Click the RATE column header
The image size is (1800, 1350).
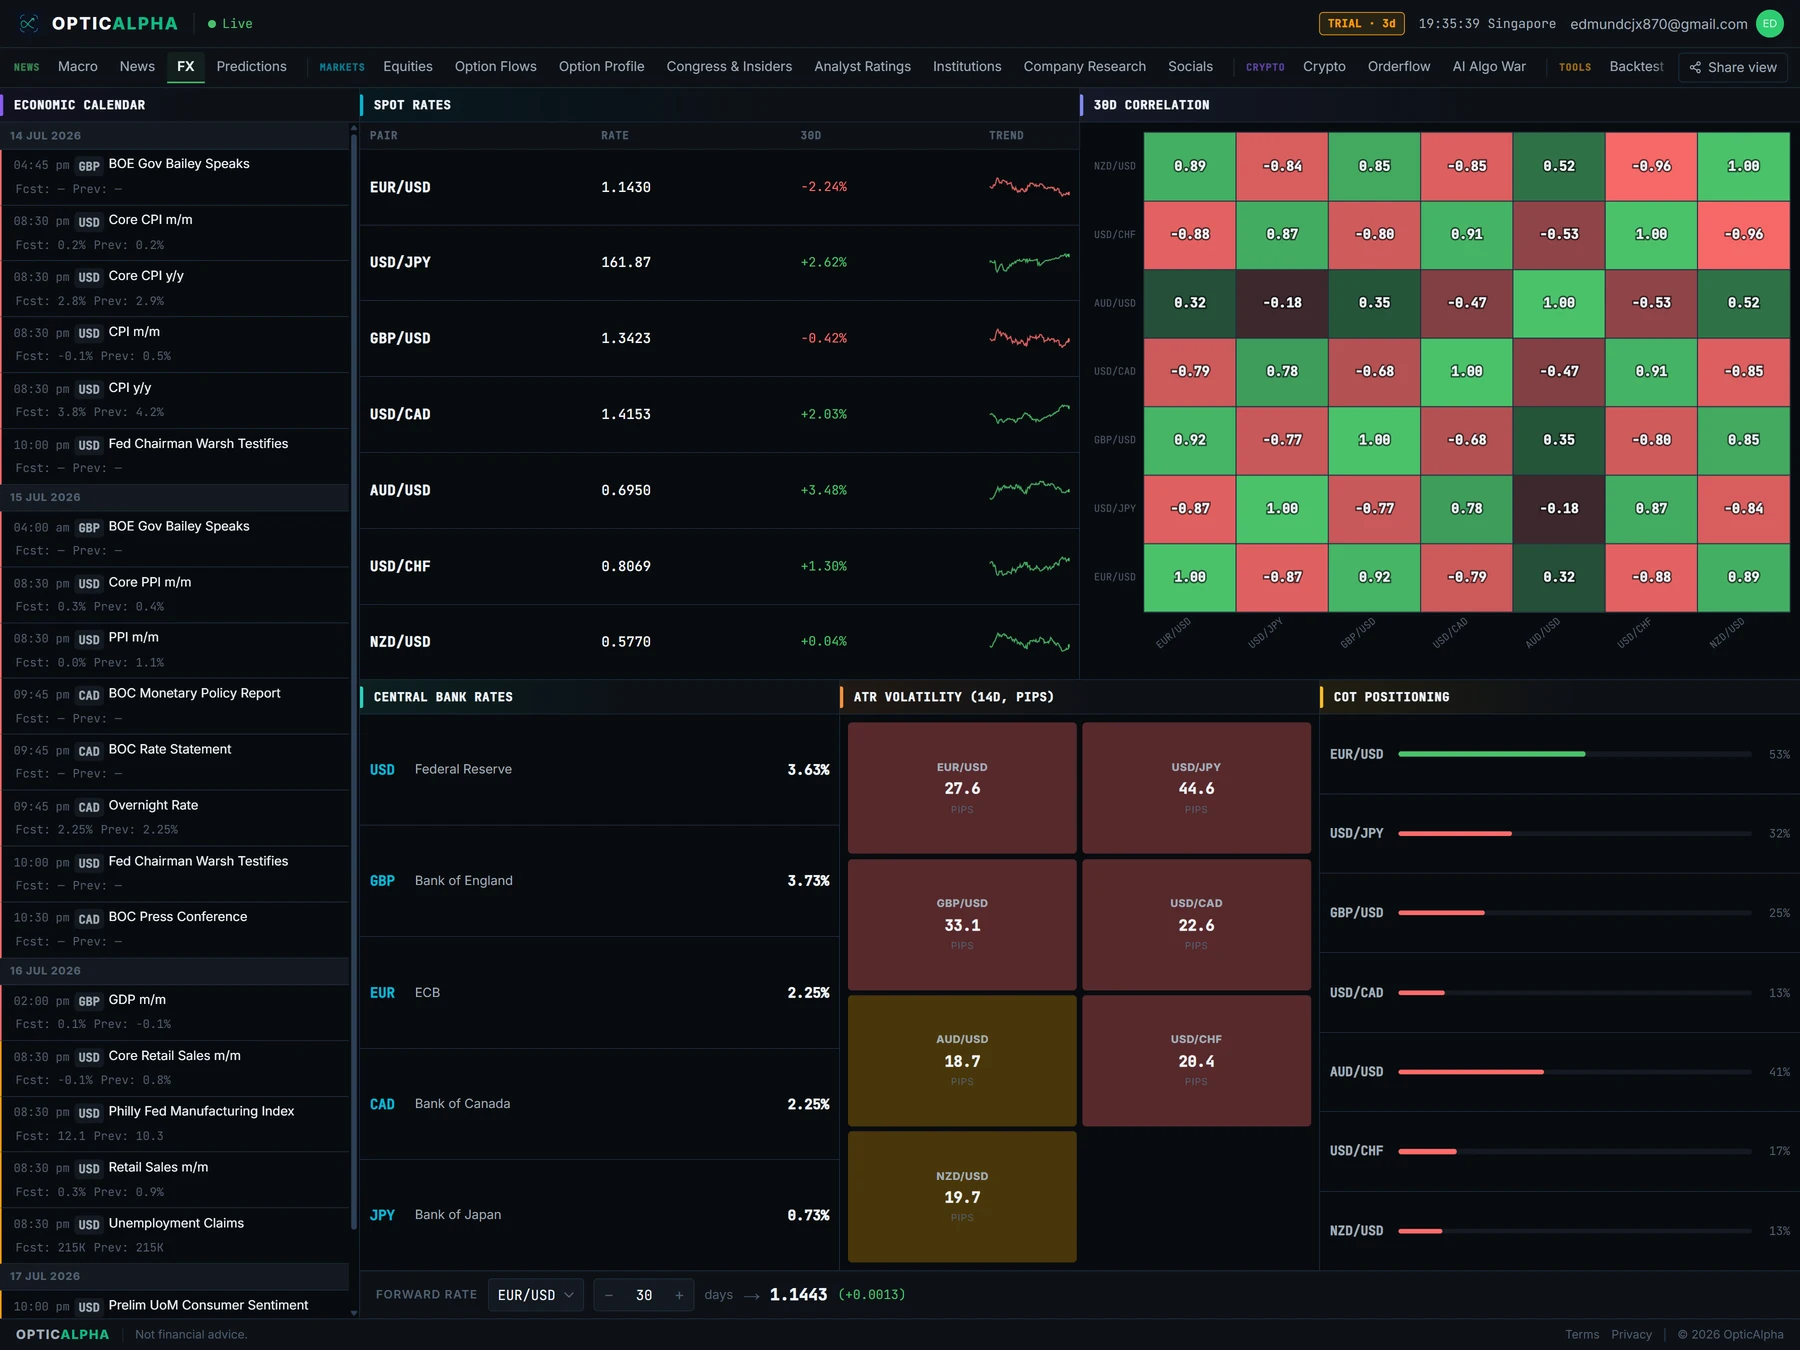tap(615, 135)
